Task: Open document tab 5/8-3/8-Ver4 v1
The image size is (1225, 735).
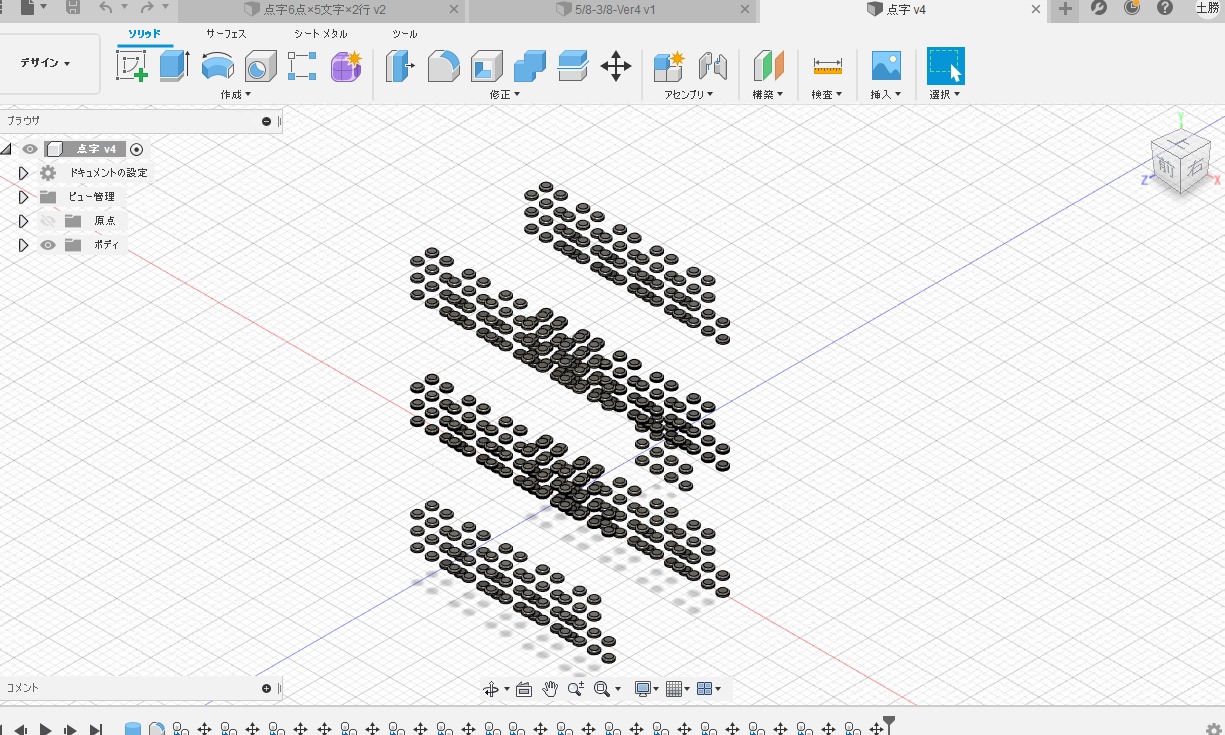Action: tap(615, 9)
